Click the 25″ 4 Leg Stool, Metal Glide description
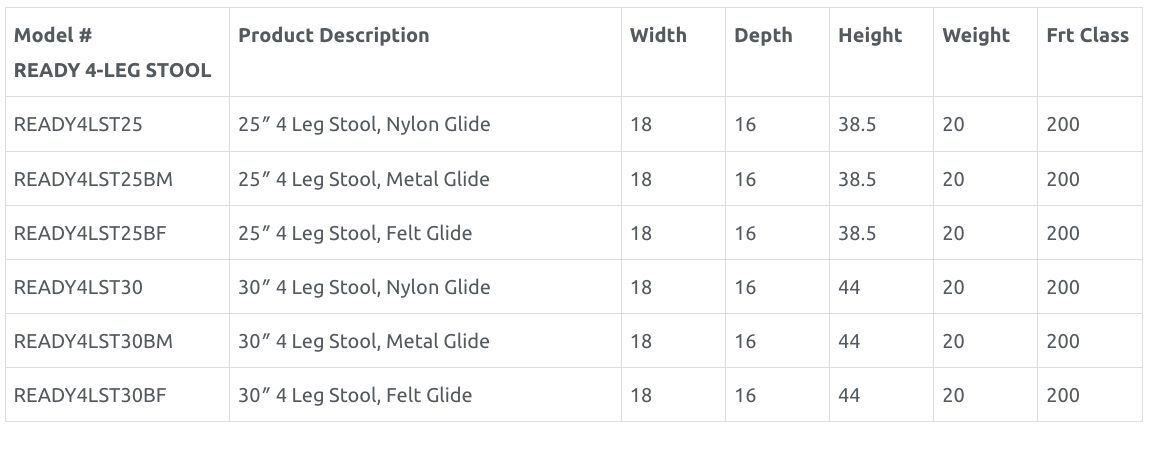 tap(364, 180)
